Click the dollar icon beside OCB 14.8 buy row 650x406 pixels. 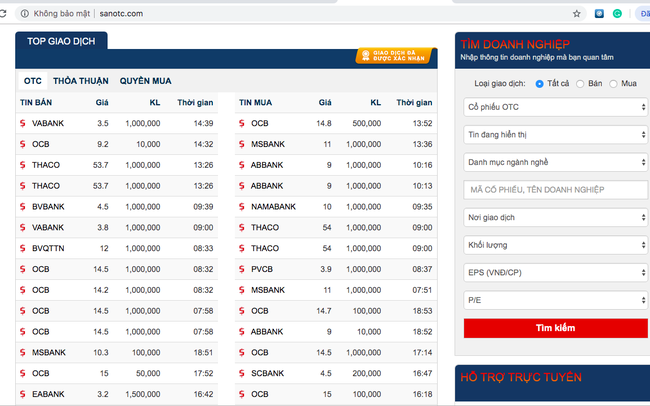(x=242, y=123)
